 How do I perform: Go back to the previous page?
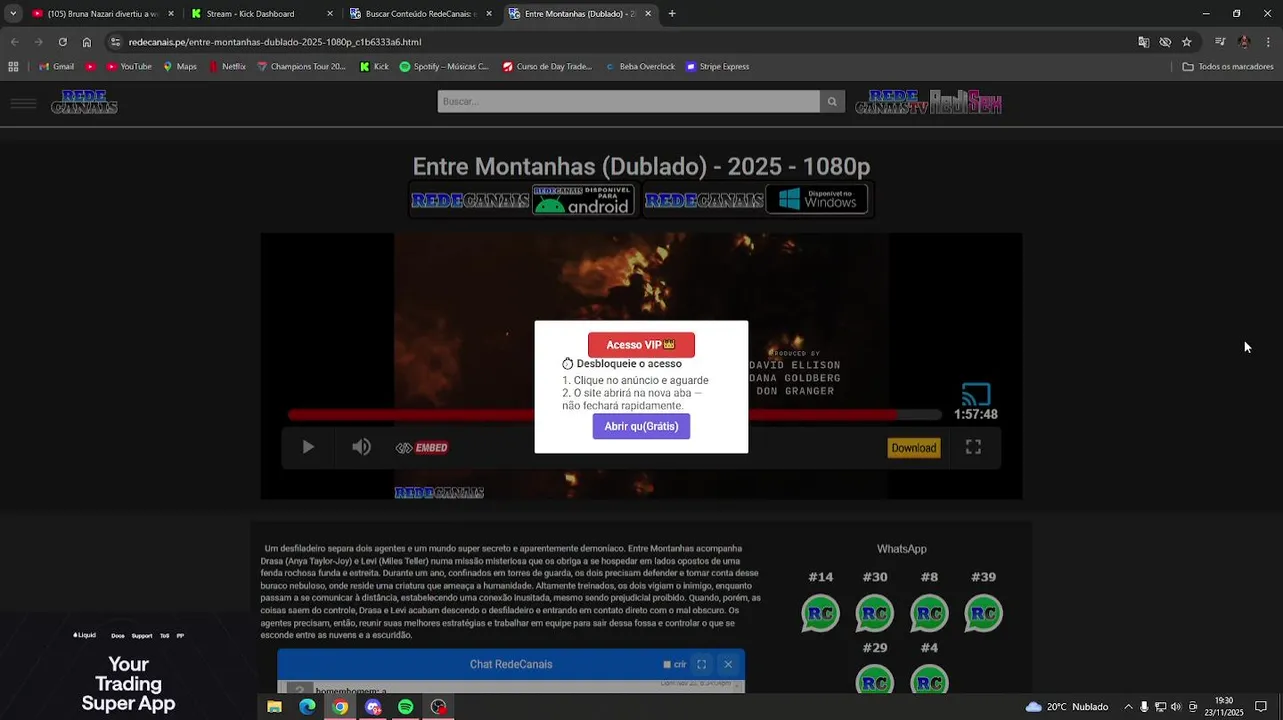click(x=14, y=42)
